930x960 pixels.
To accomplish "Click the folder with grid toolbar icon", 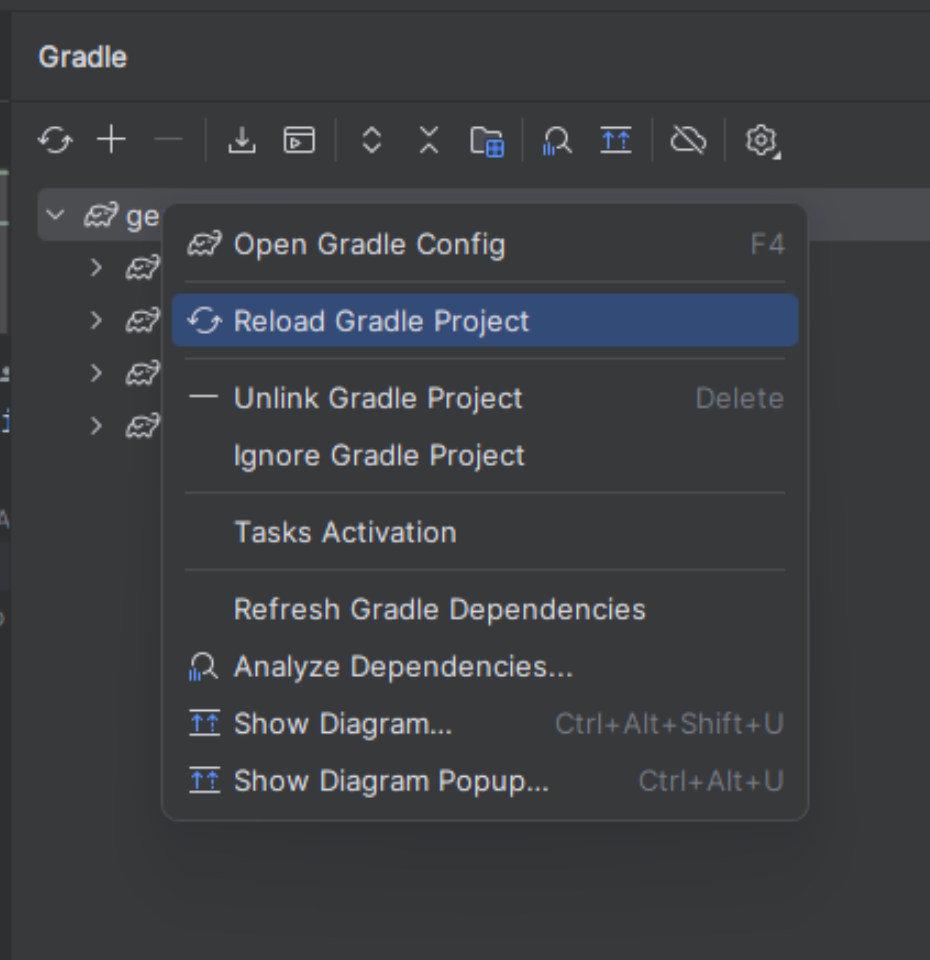I will point(487,142).
